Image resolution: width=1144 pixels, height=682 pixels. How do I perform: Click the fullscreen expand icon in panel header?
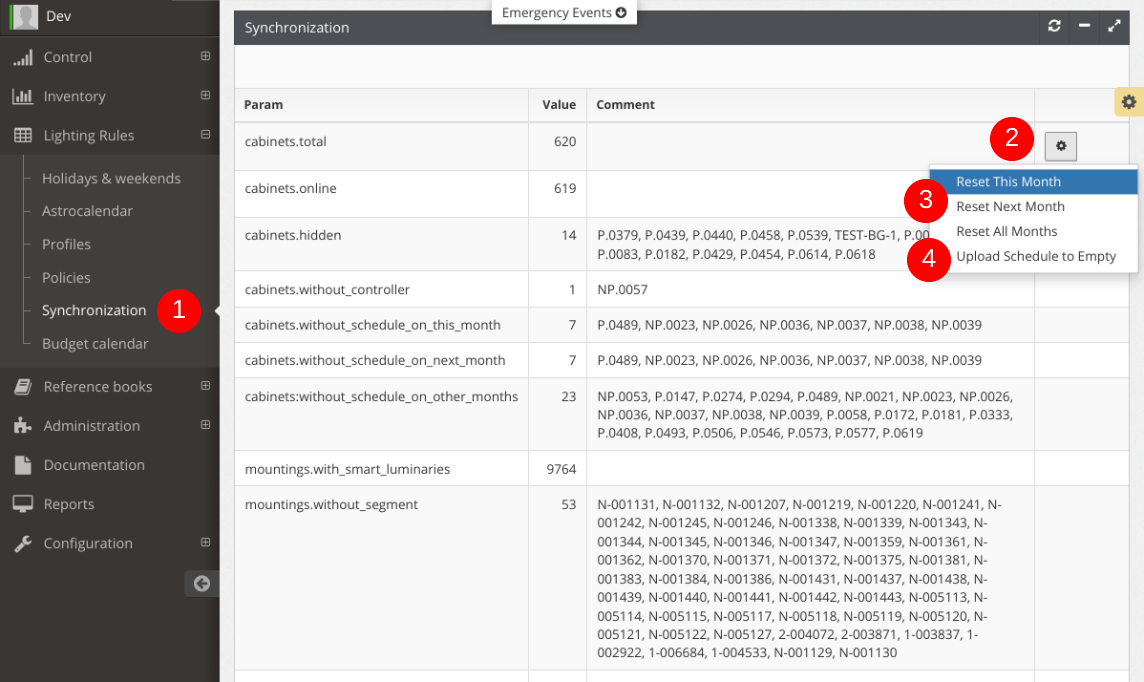coord(1114,27)
